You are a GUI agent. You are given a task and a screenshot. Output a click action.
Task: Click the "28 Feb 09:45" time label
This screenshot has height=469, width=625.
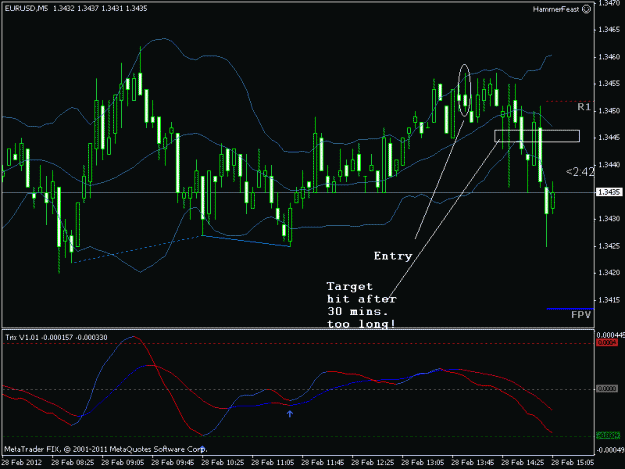tap(173, 462)
